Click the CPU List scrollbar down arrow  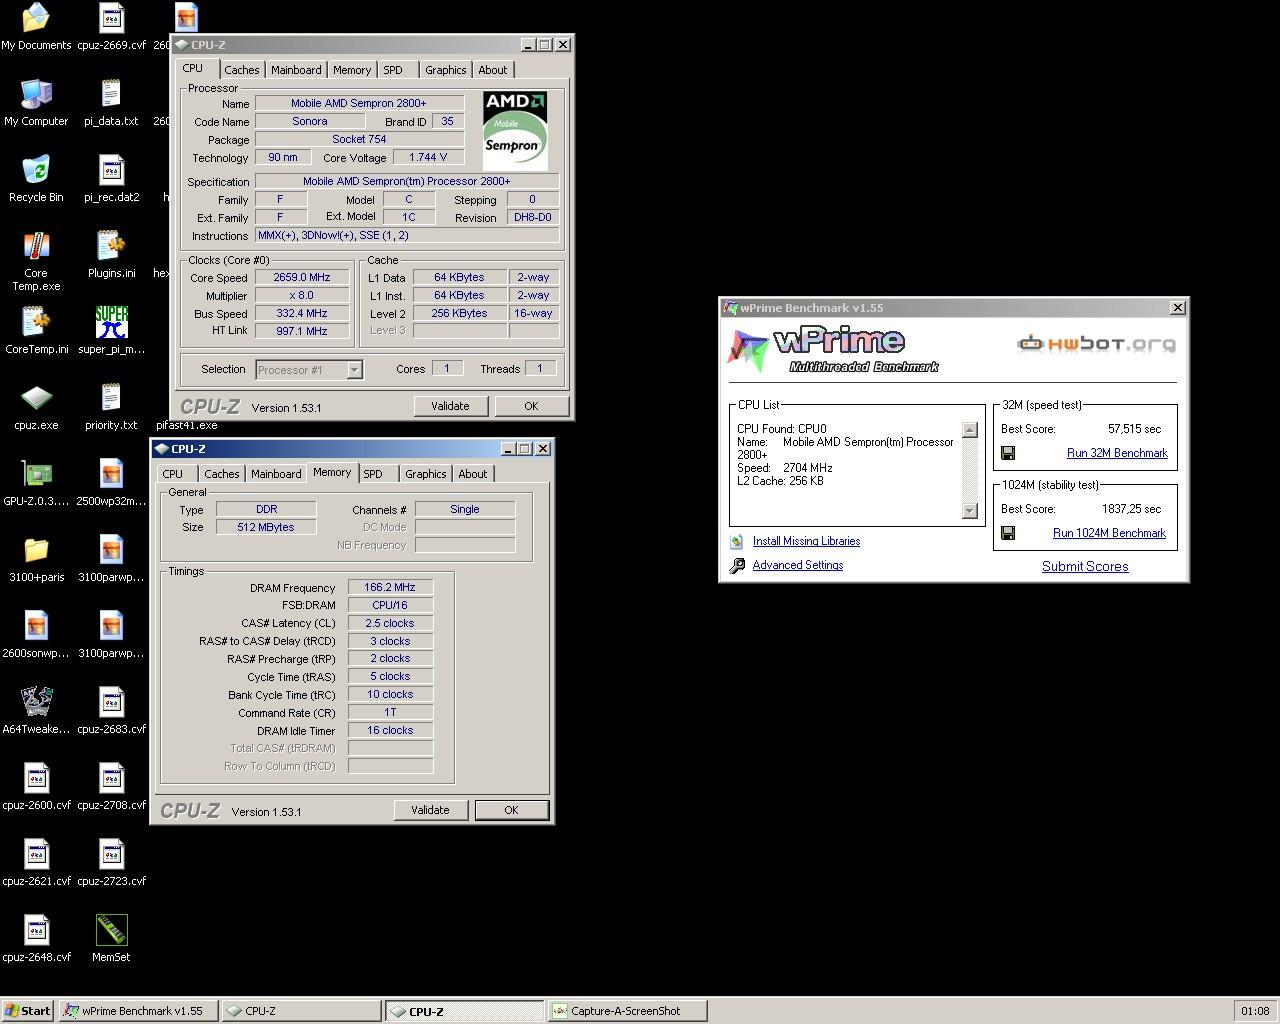(969, 511)
